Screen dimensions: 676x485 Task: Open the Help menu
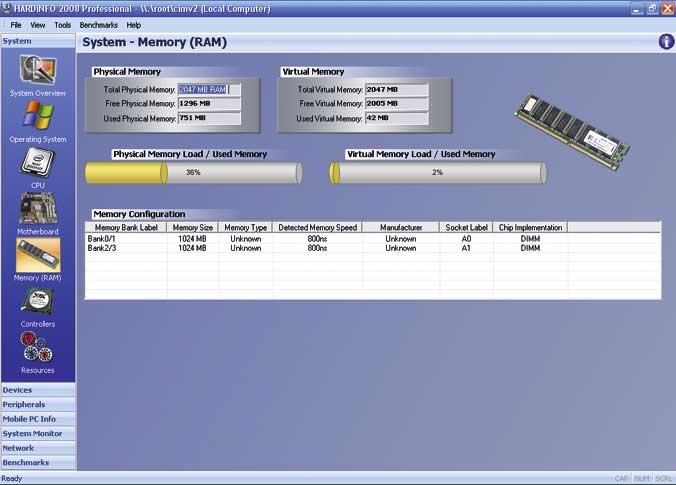(134, 25)
